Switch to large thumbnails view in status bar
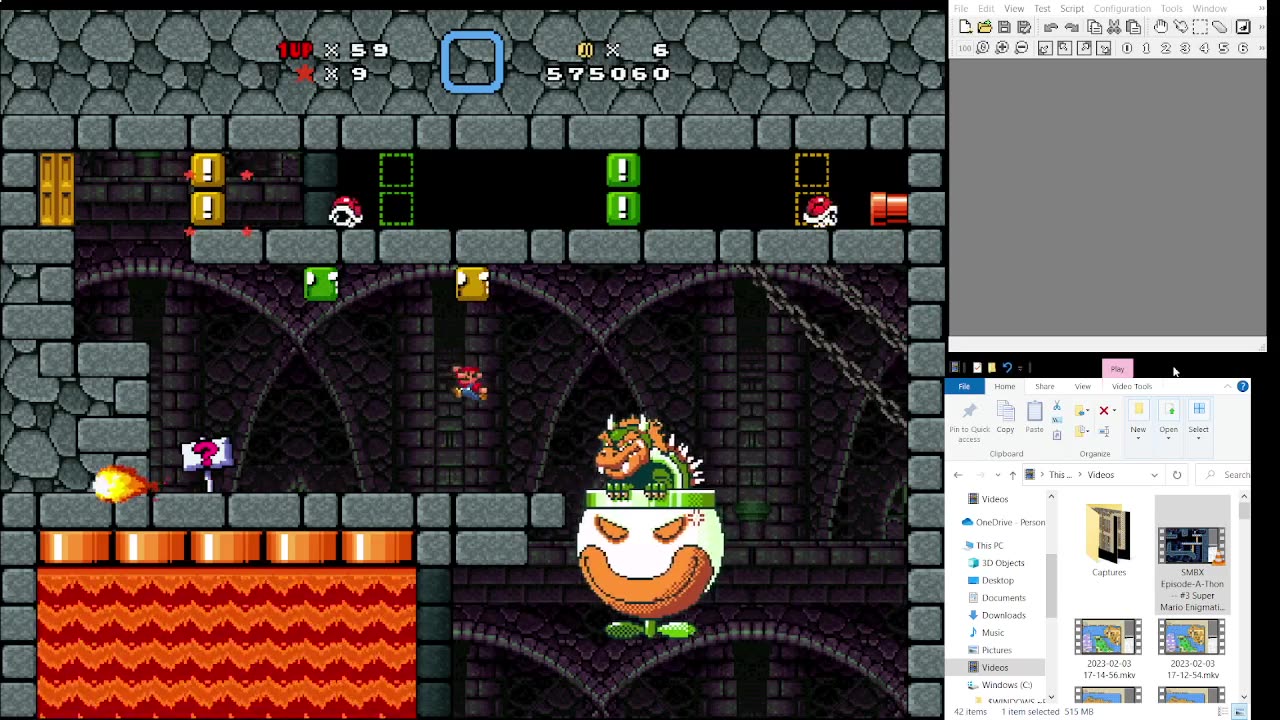Viewport: 1280px width, 720px height. (x=1239, y=712)
